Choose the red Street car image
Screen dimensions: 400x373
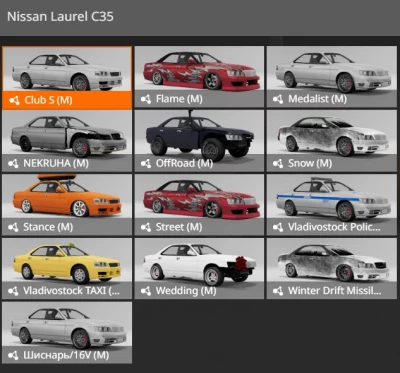[x=199, y=197]
